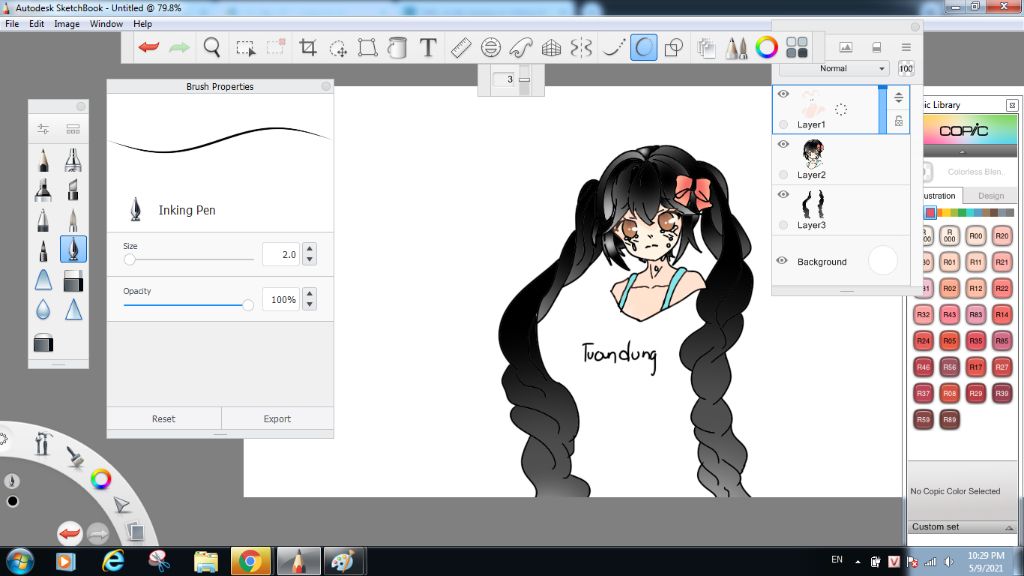The width and height of the screenshot is (1024, 576).
Task: Add image layer button in layer panel
Action: pyautogui.click(x=846, y=47)
